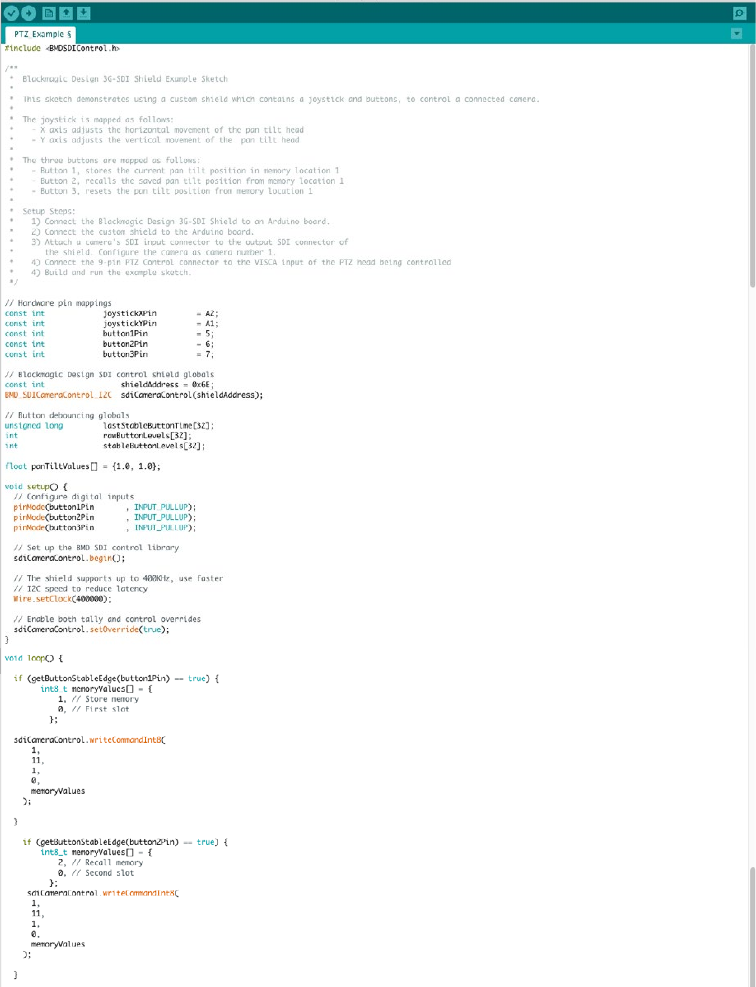Click the 'const int button1Pin = 5' line
This screenshot has height=987, width=756.
(x=109, y=334)
